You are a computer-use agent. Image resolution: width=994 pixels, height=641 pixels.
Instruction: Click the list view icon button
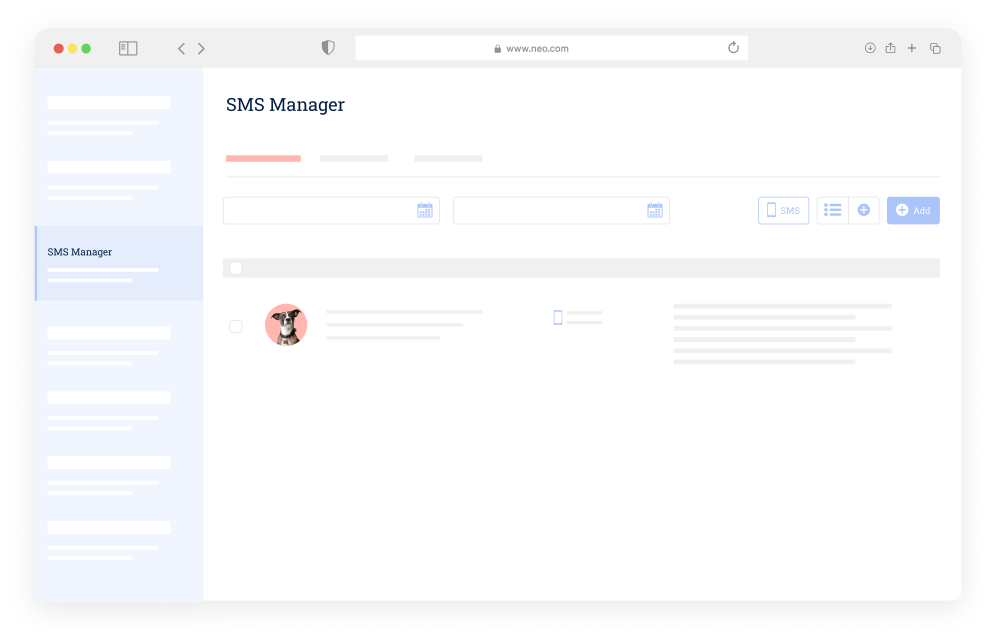pyautogui.click(x=832, y=210)
